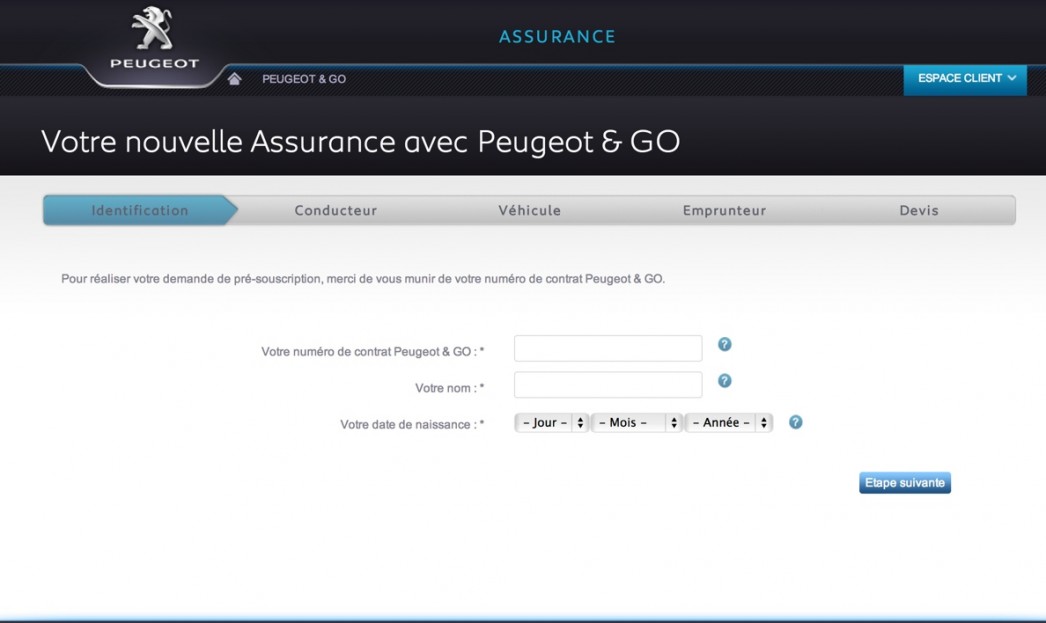Open the Mois month dropdown

coord(636,422)
